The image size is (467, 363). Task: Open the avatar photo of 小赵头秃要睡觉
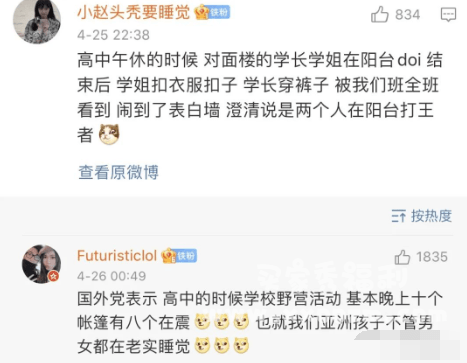[37, 21]
